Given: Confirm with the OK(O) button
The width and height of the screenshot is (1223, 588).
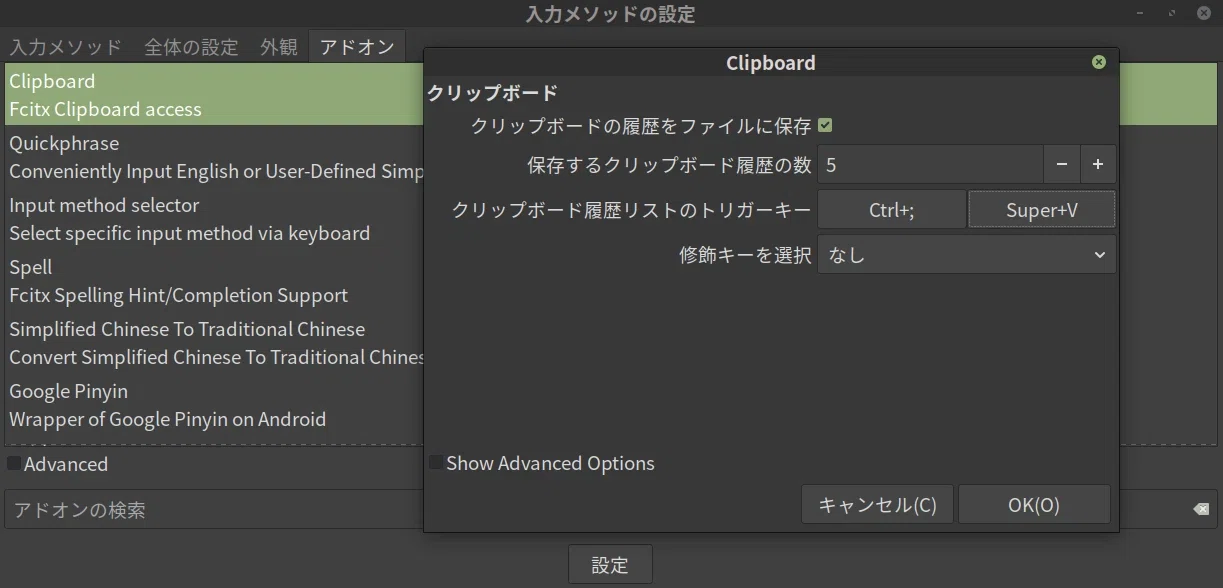Looking at the screenshot, I should (x=1034, y=504).
